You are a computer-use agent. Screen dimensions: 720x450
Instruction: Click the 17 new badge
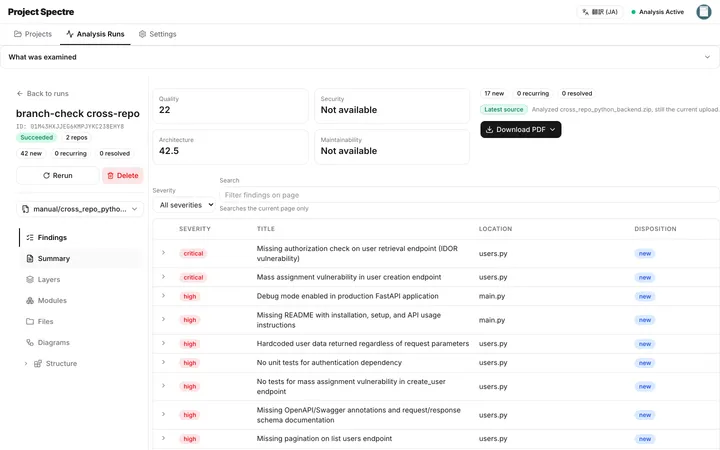[494, 93]
